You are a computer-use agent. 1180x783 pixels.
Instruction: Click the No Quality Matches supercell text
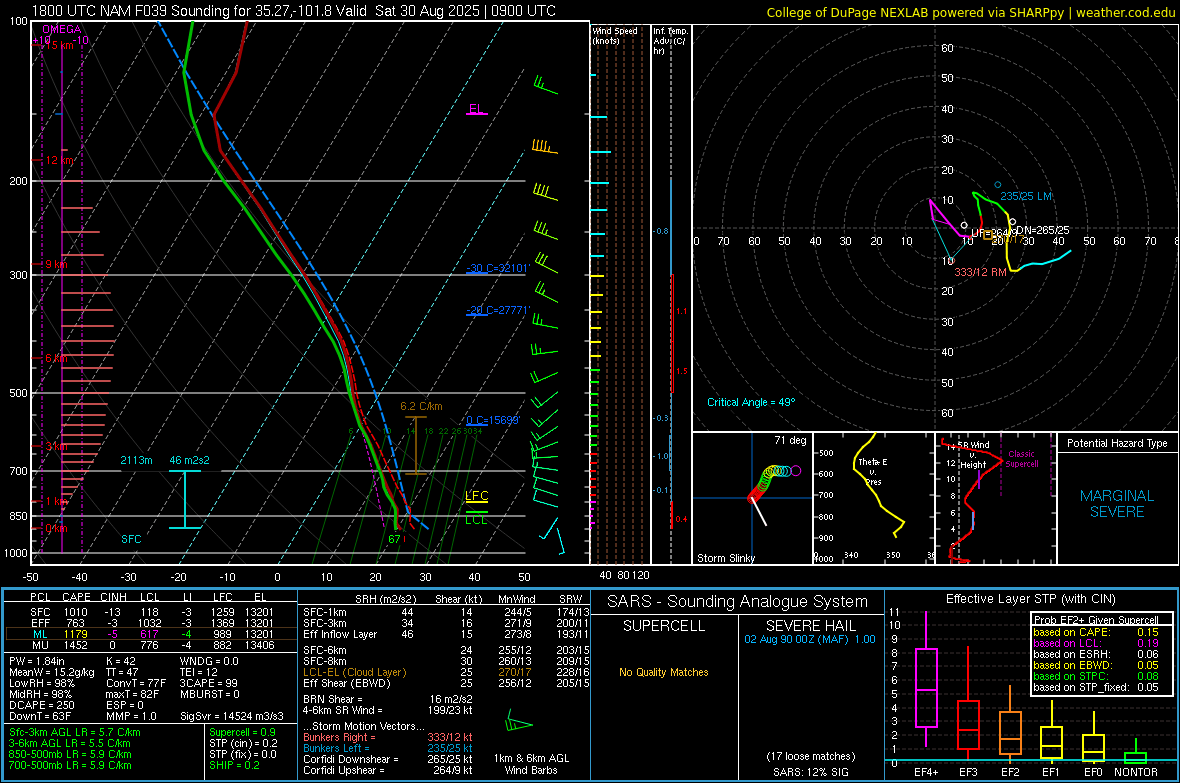pos(664,672)
